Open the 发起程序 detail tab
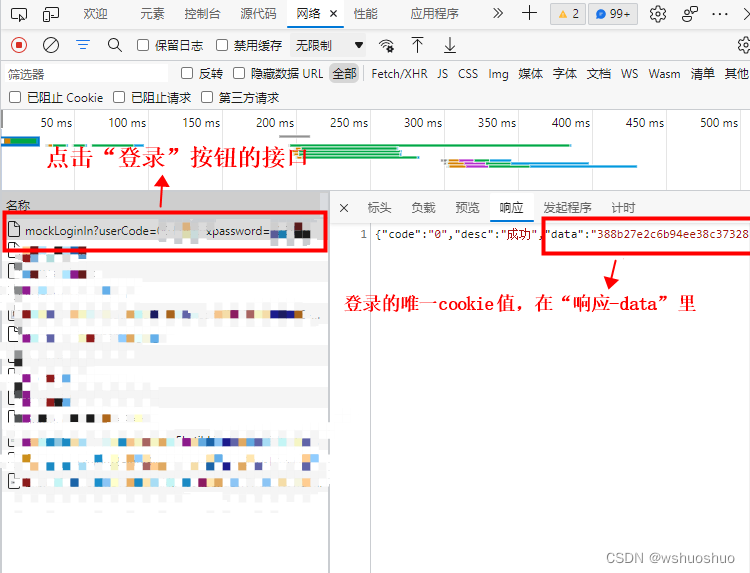This screenshot has width=750, height=573. [x=567, y=208]
